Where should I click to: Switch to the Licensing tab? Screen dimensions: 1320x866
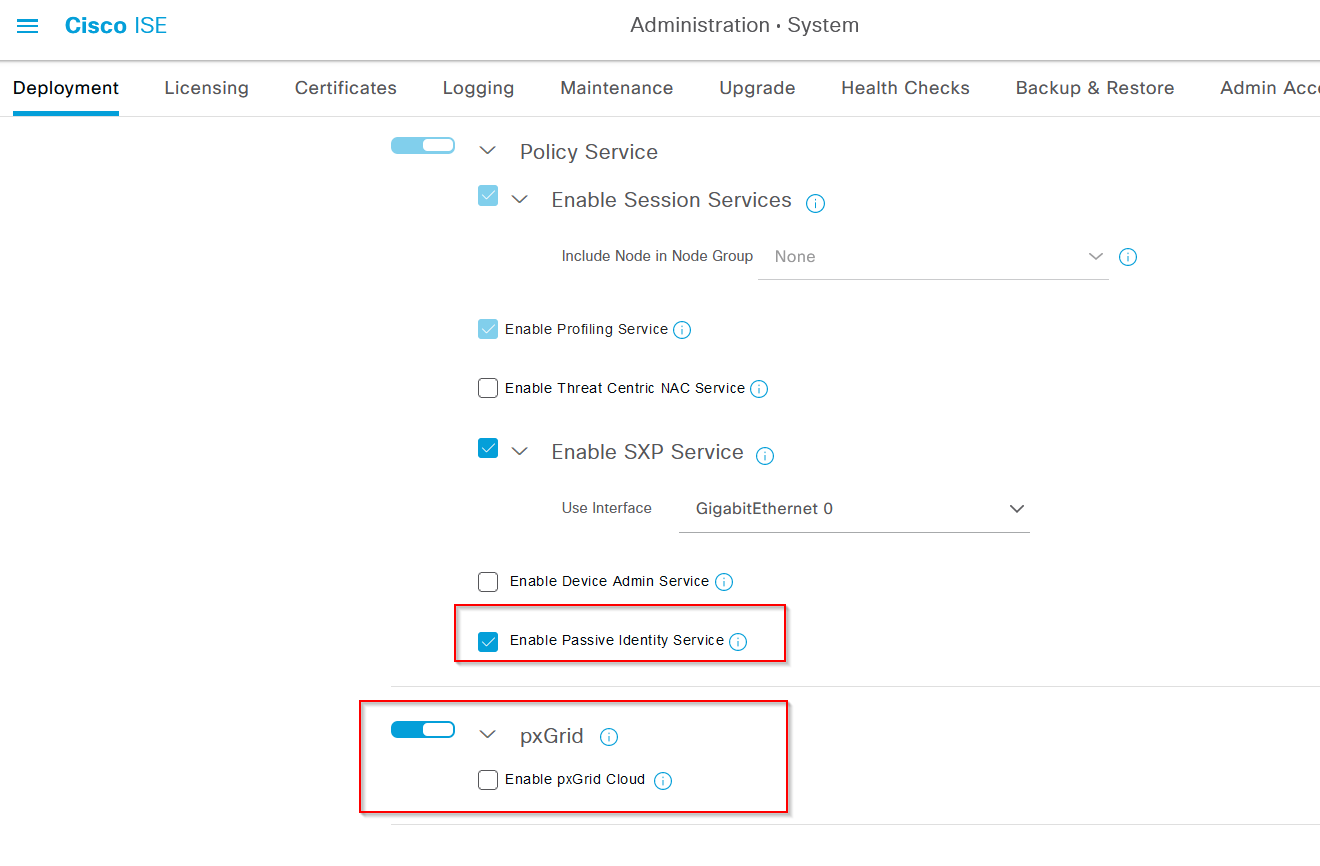click(x=206, y=88)
